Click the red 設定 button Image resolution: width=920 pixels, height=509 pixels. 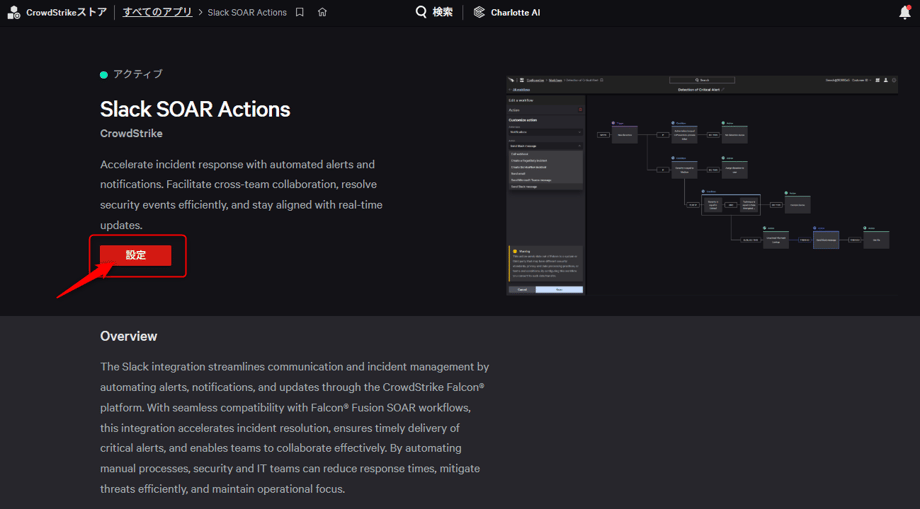(136, 256)
